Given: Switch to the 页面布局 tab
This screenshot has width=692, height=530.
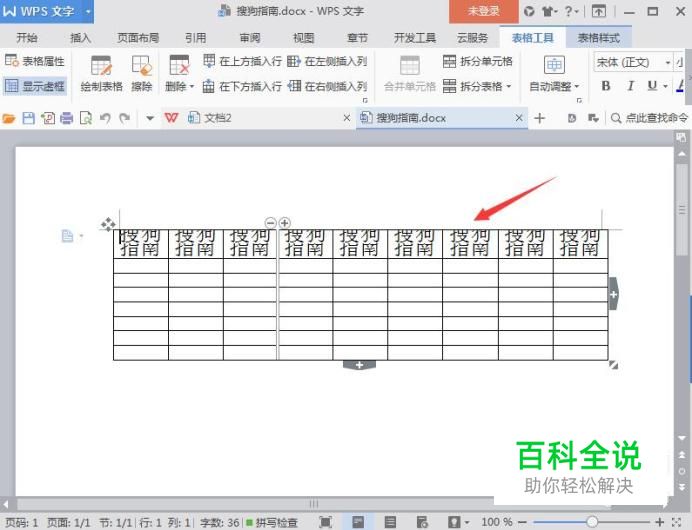Looking at the screenshot, I should (x=138, y=38).
